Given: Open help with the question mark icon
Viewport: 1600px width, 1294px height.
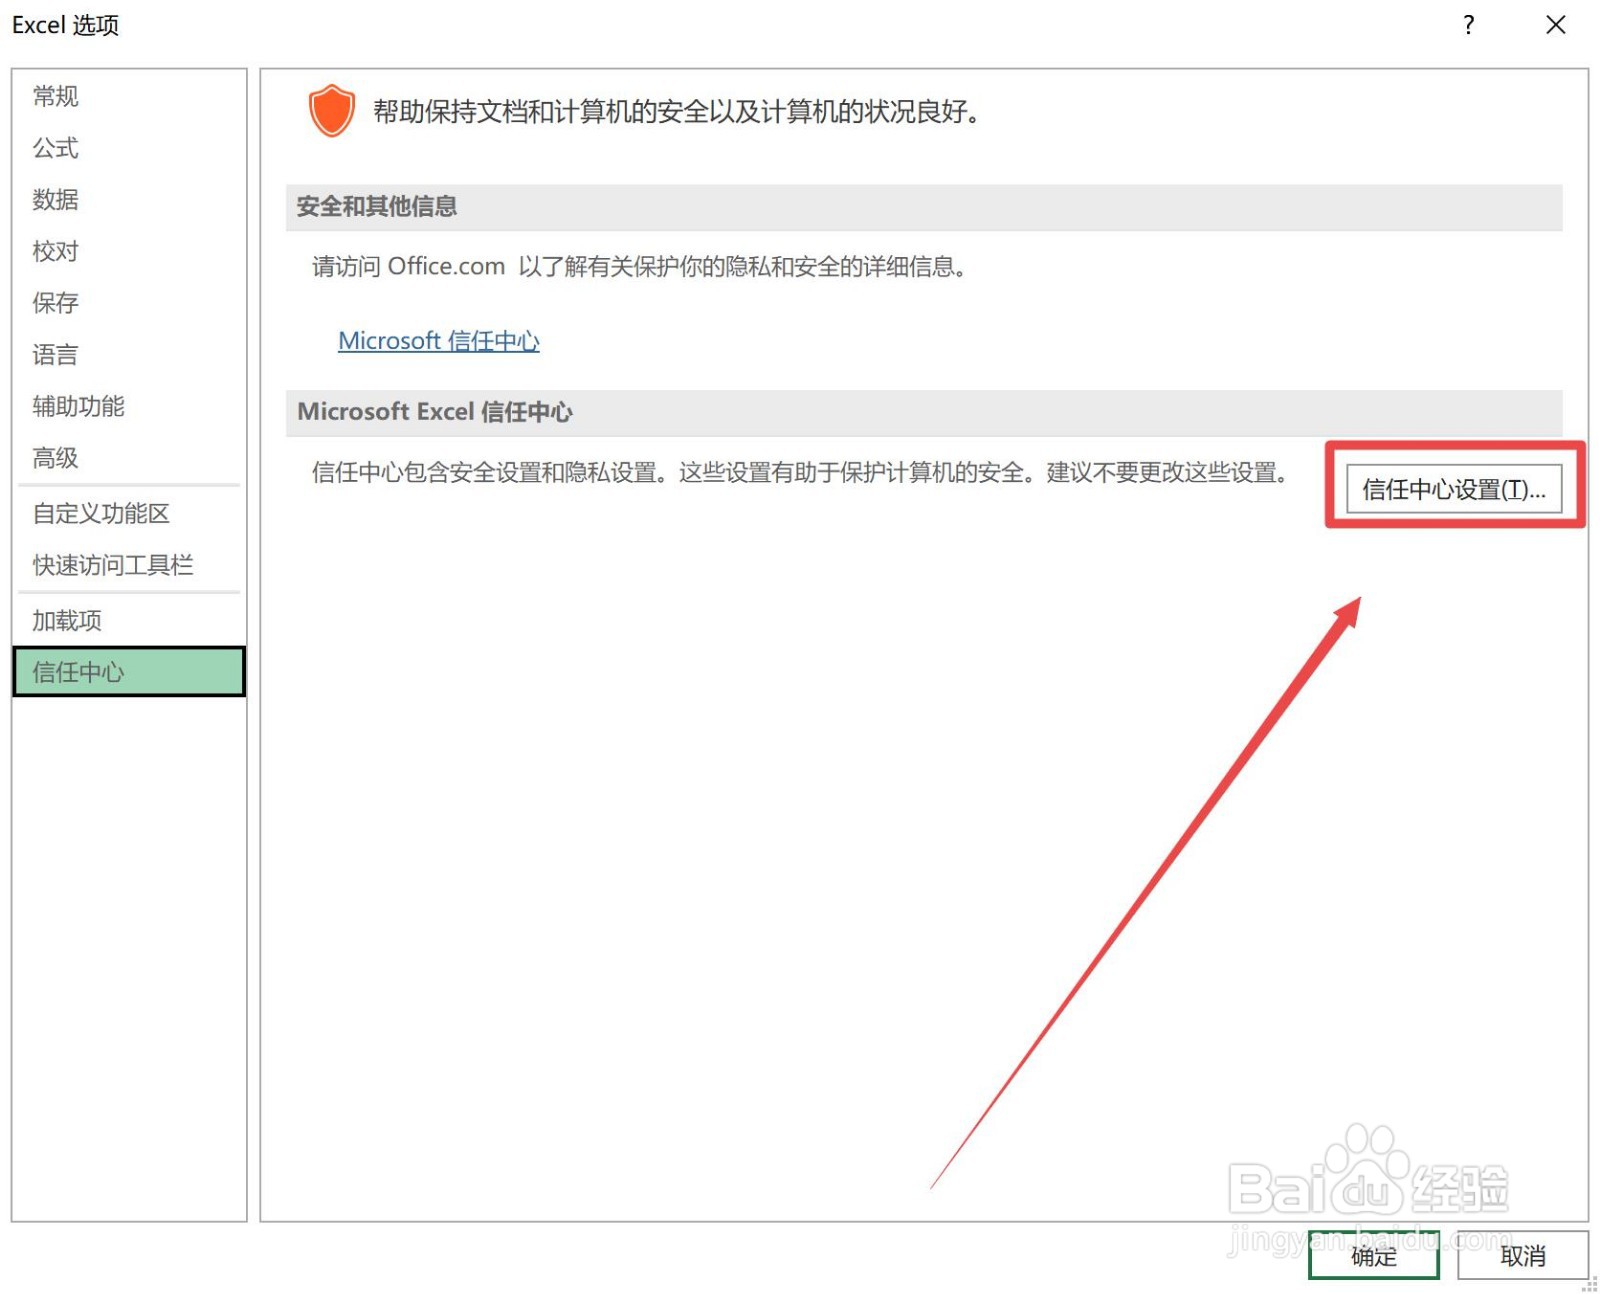Looking at the screenshot, I should pyautogui.click(x=1468, y=25).
